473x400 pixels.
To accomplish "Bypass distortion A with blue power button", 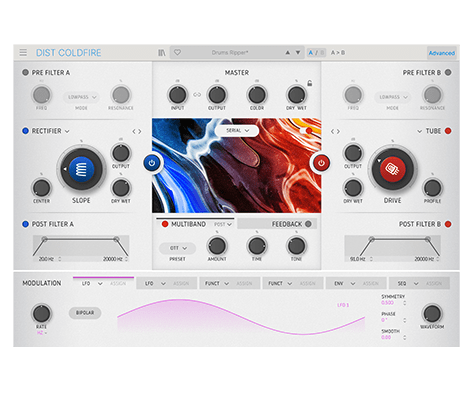I will (152, 163).
